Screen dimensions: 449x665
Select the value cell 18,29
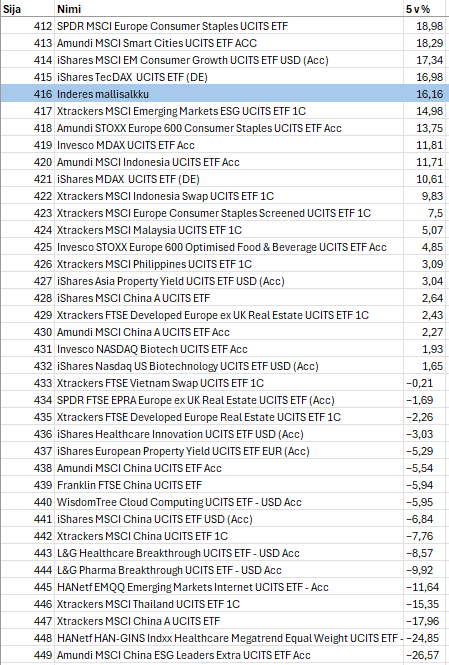[424, 43]
